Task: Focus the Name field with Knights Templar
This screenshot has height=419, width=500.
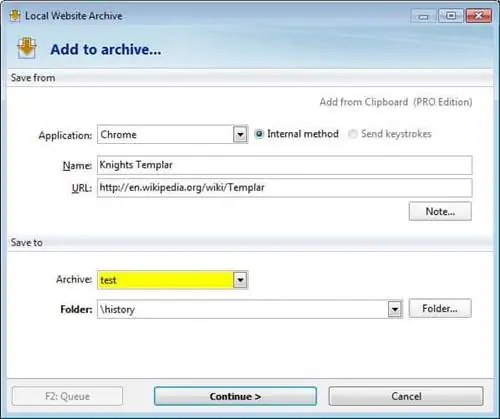Action: click(x=285, y=165)
